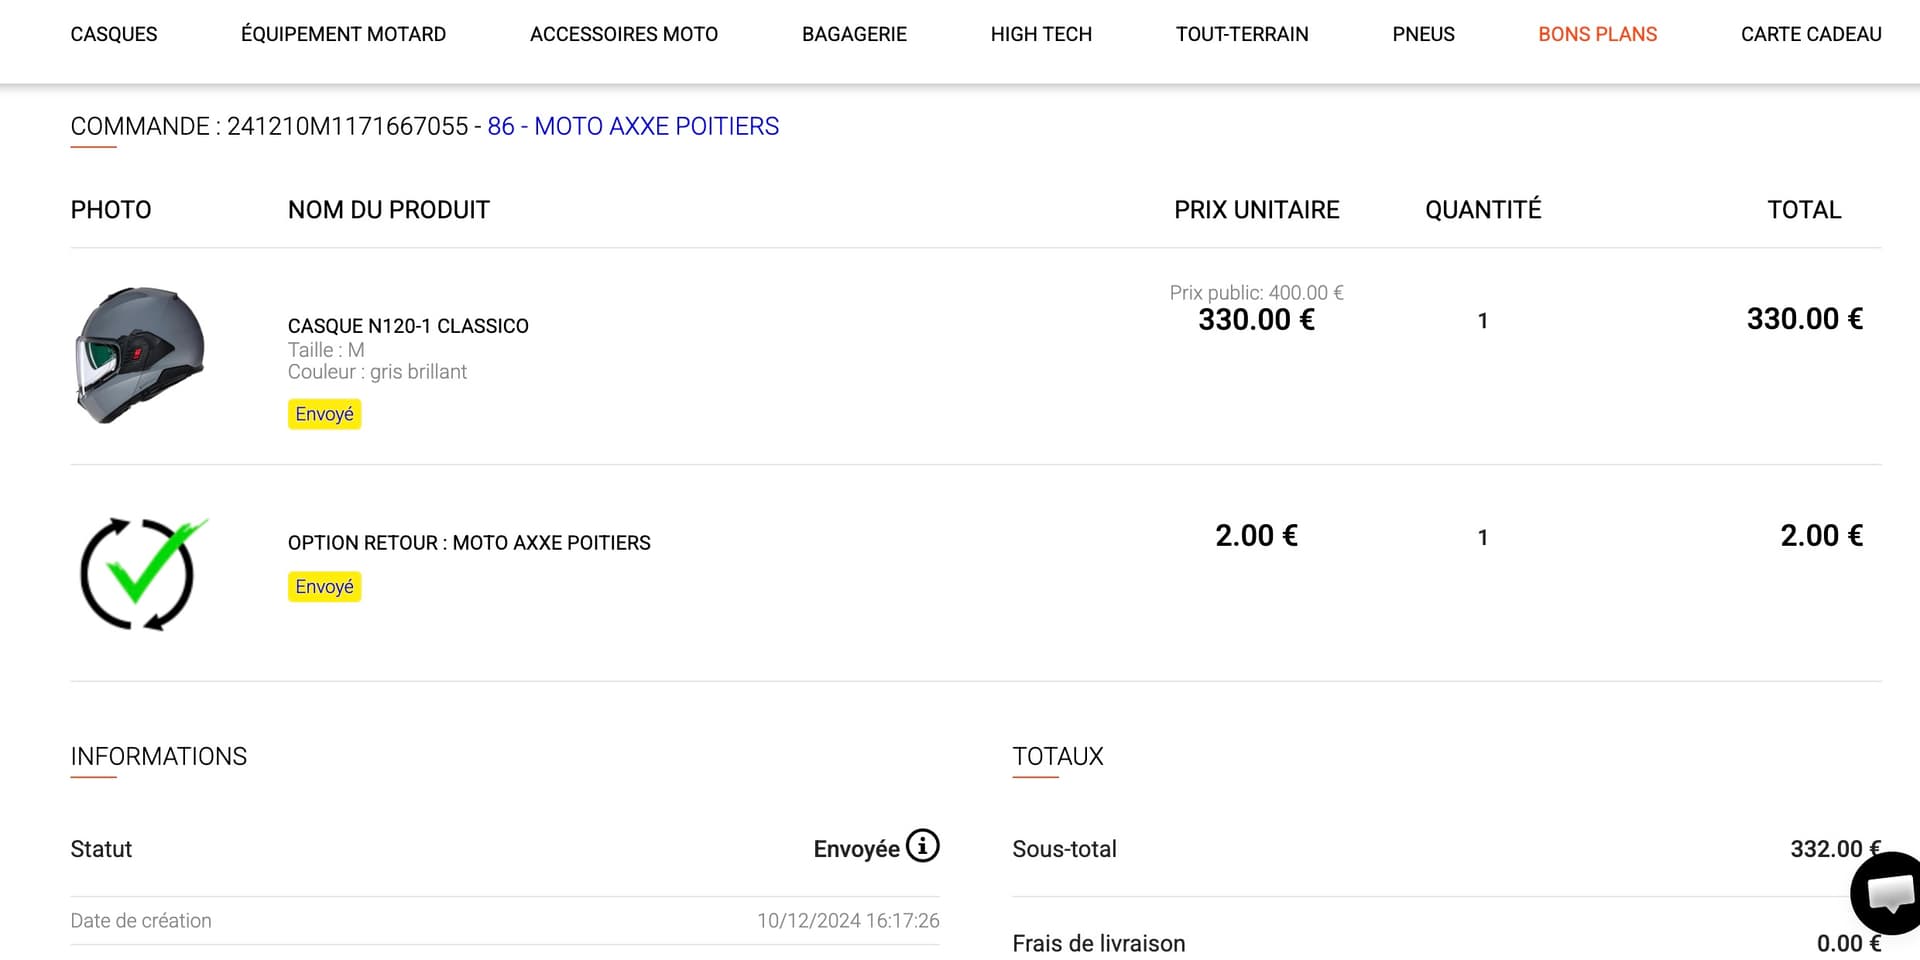Open the Bons Plans deals page
This screenshot has width=1920, height=960.
(1597, 34)
